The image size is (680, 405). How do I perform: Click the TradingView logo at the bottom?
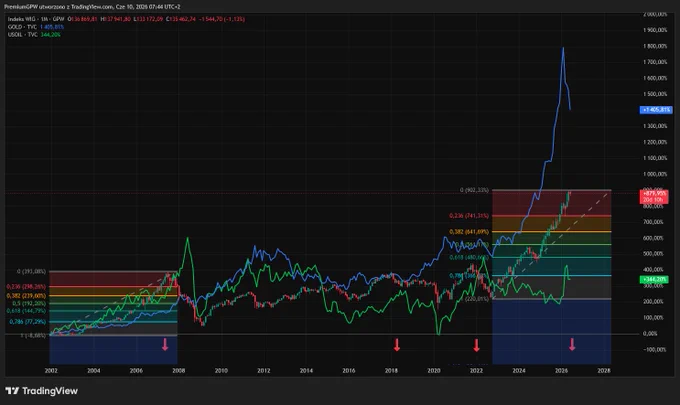(x=41, y=391)
